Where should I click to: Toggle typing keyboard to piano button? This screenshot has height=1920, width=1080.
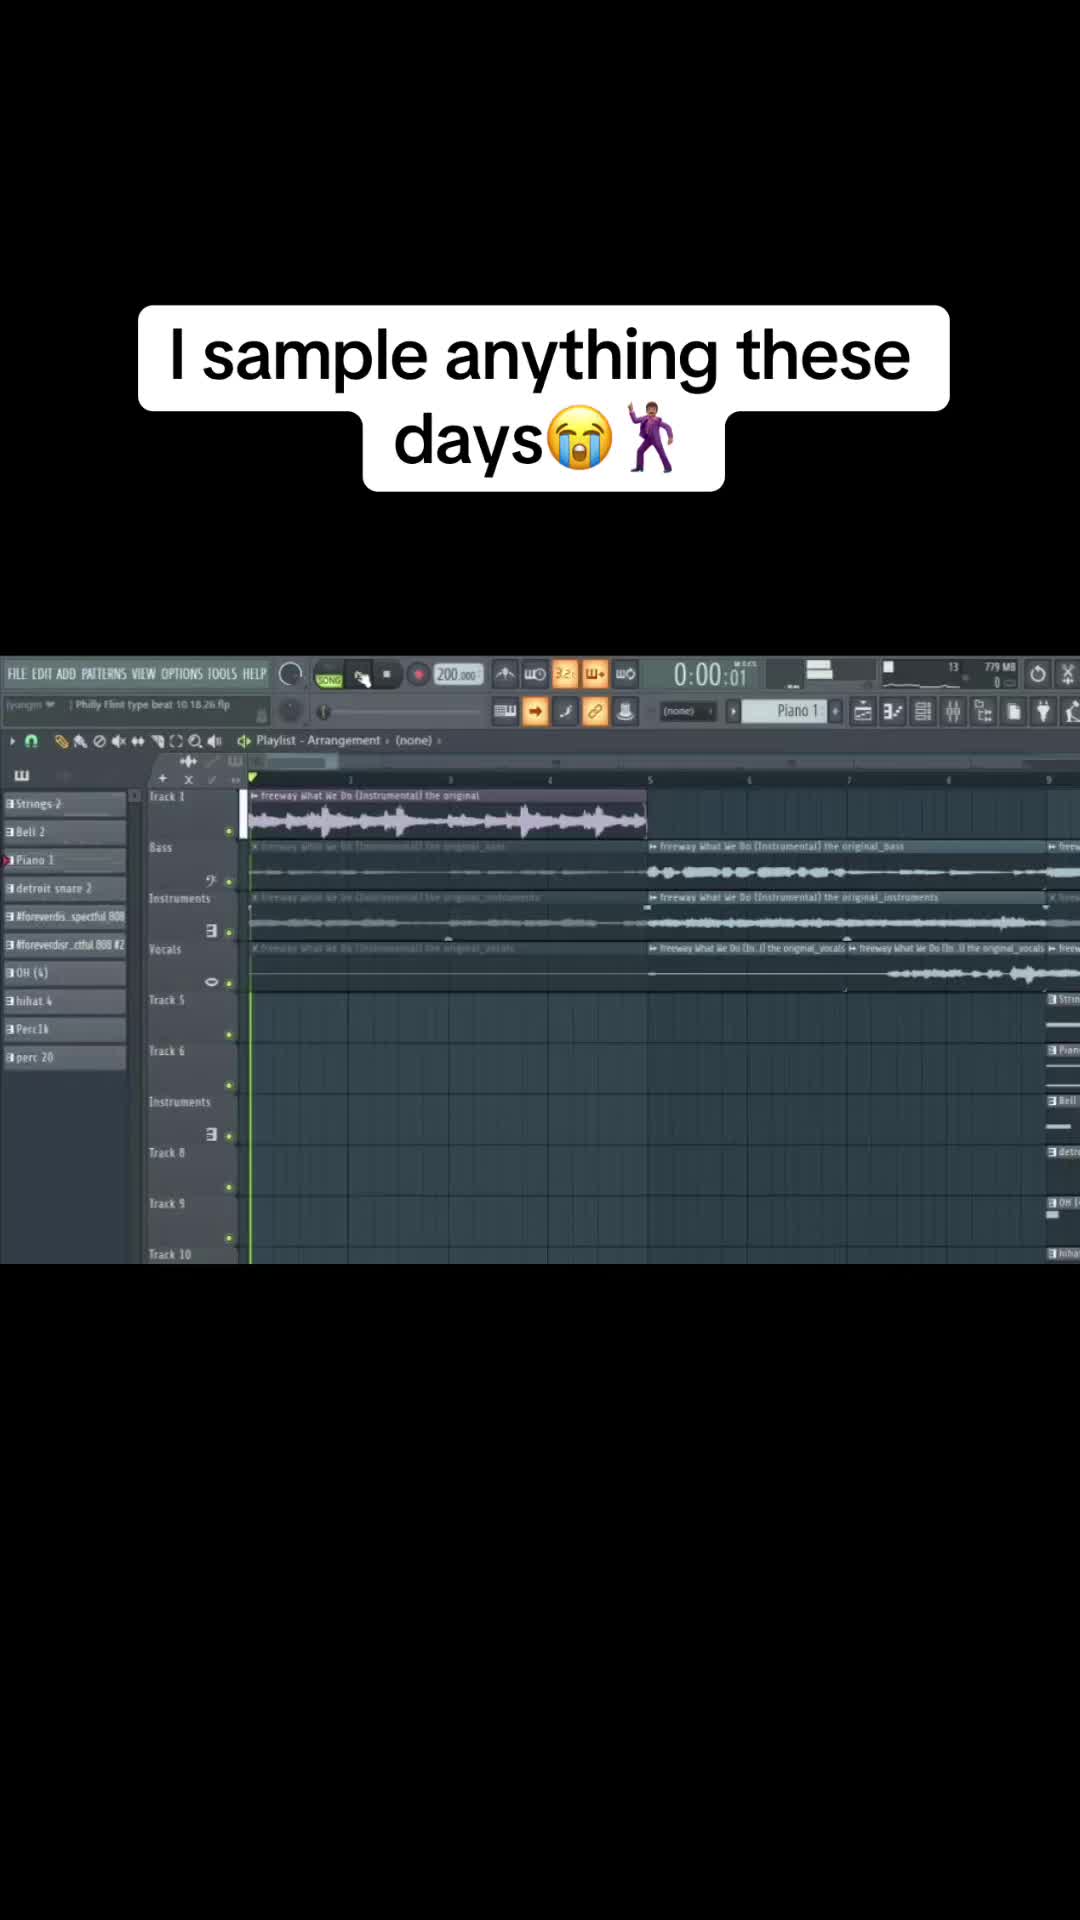point(505,711)
